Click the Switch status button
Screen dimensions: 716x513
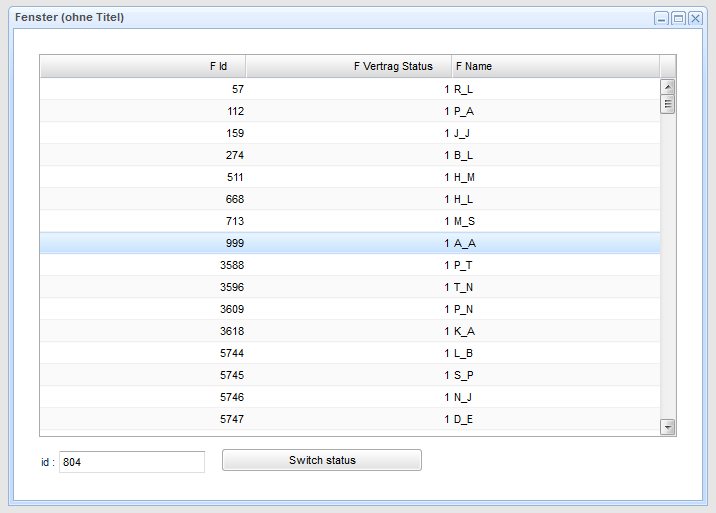pos(322,460)
